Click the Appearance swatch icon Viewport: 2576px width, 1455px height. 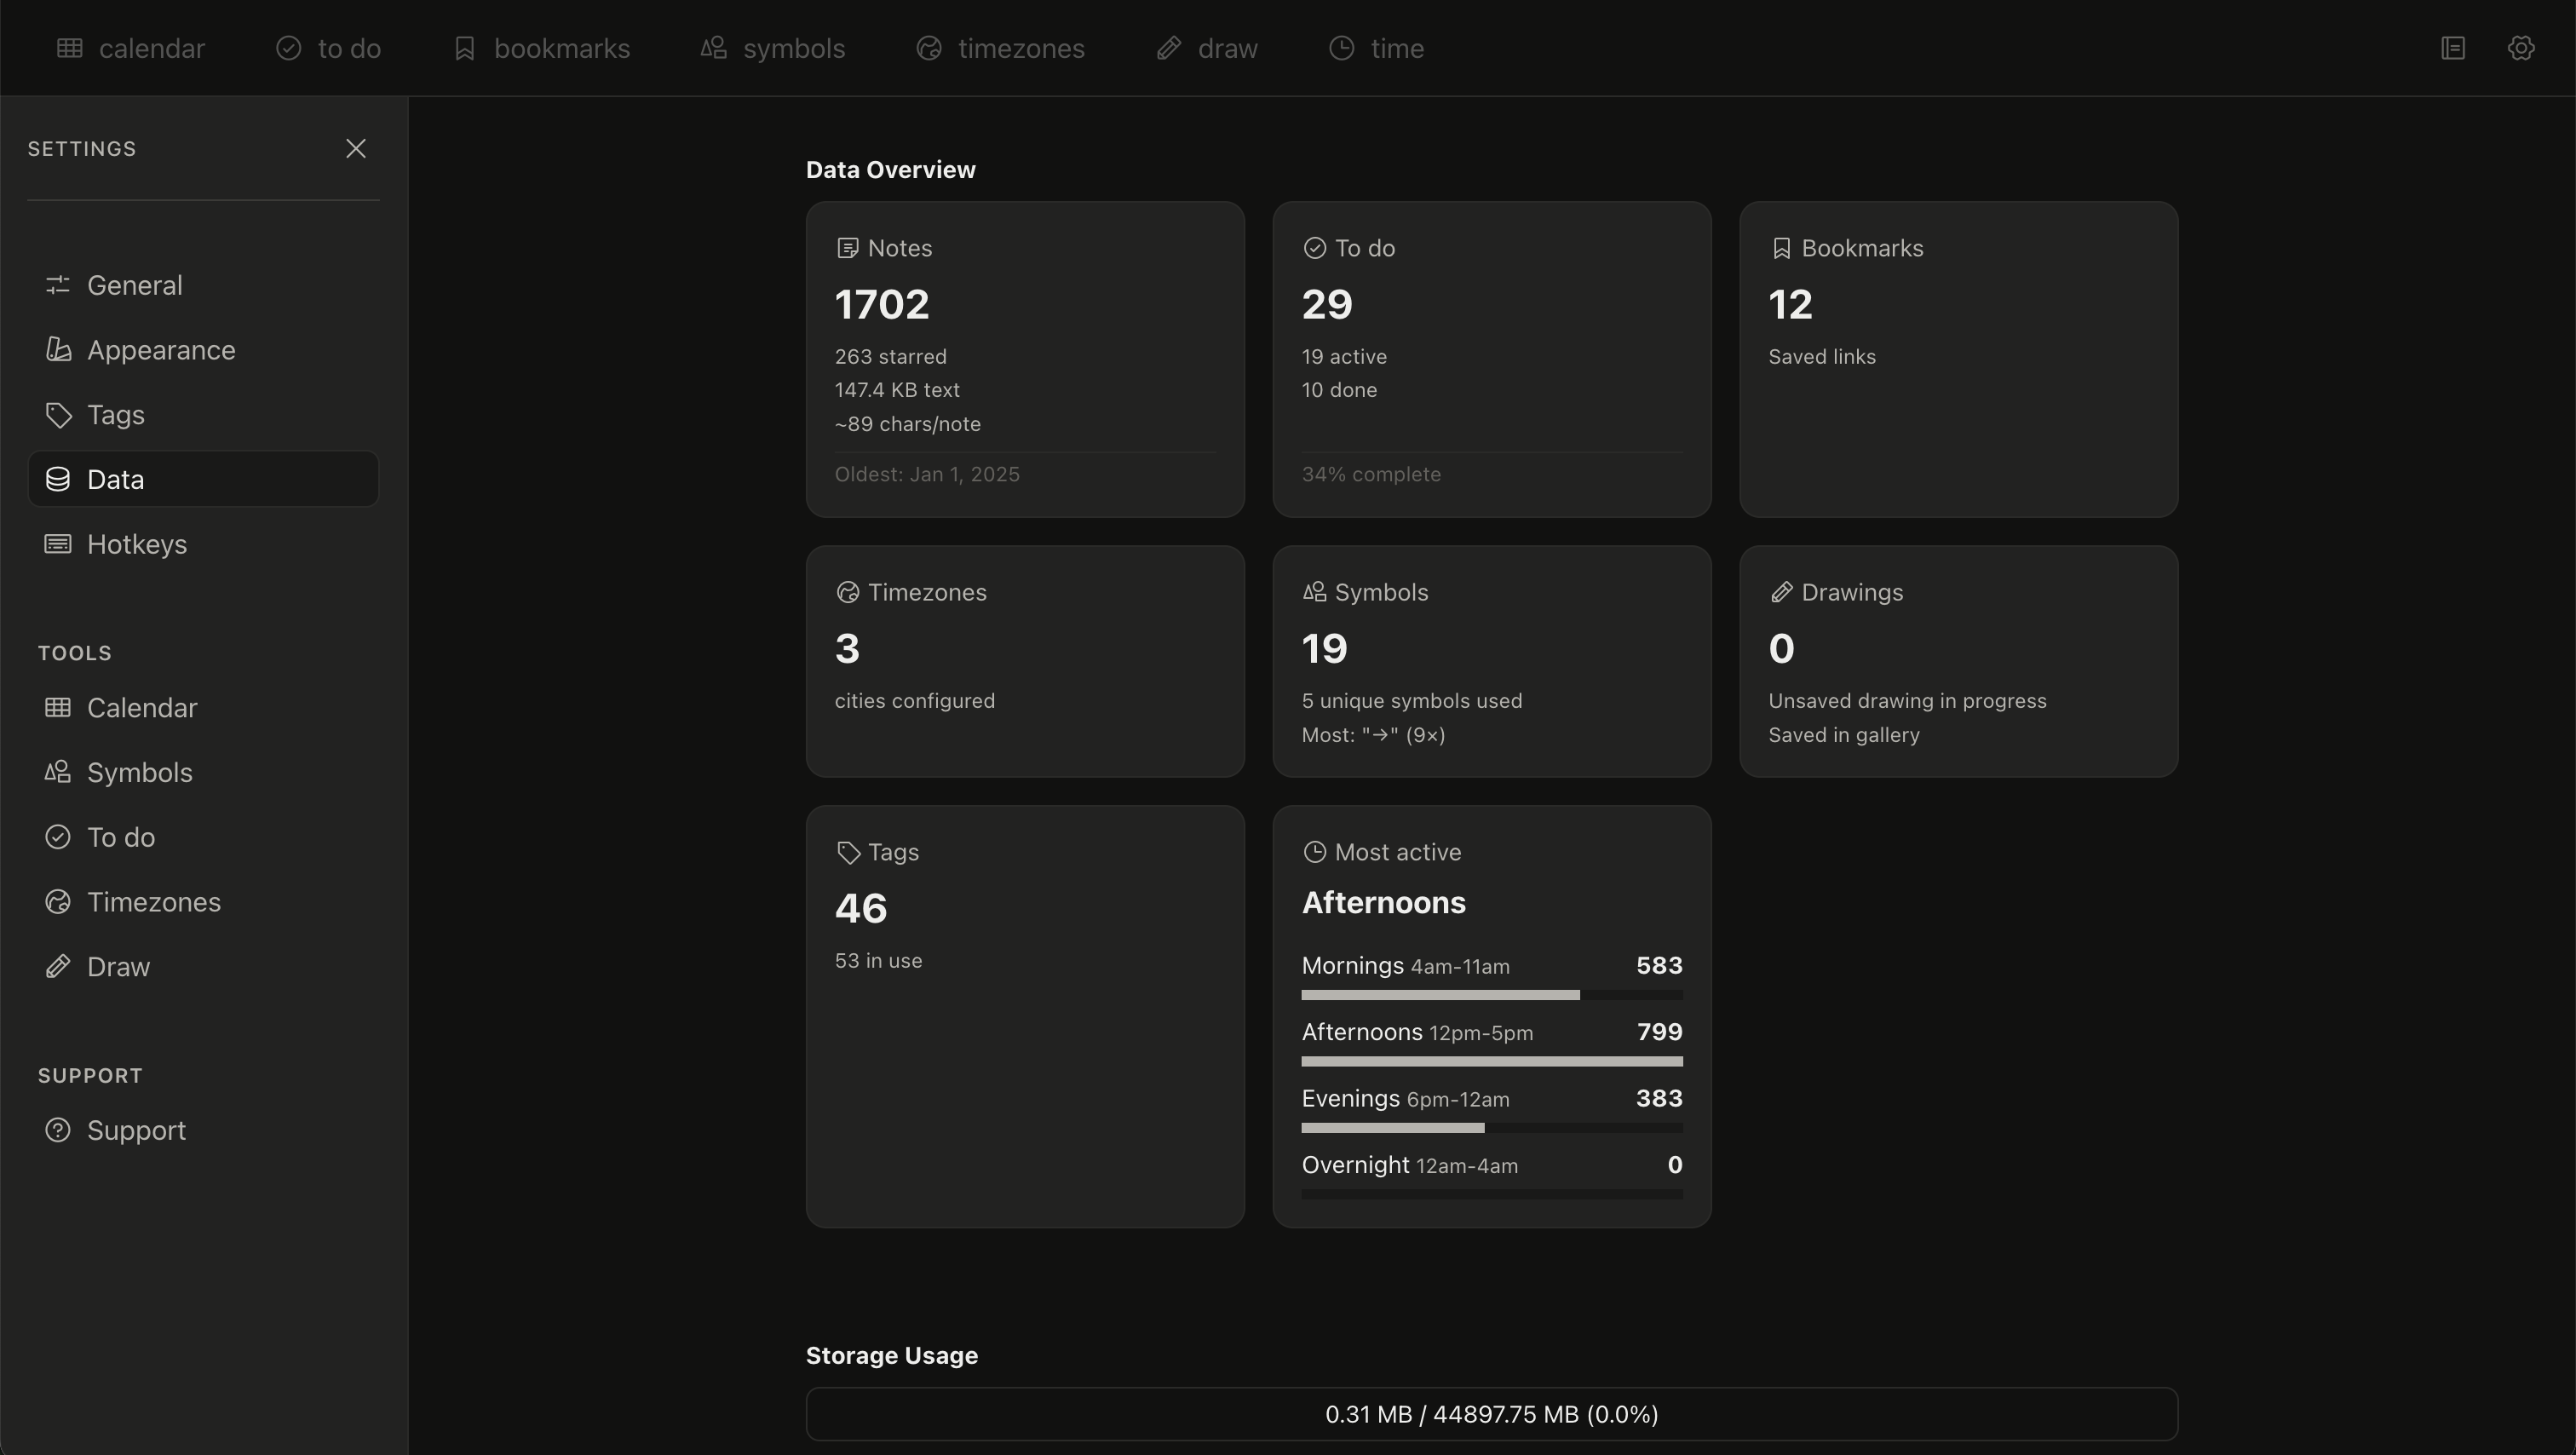[x=58, y=349]
